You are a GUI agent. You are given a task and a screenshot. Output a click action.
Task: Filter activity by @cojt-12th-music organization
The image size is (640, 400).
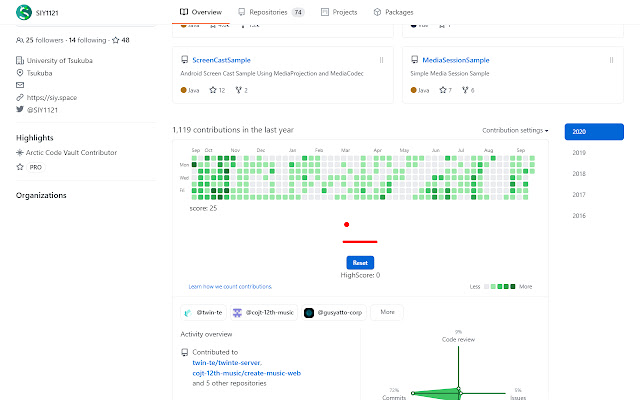264,313
